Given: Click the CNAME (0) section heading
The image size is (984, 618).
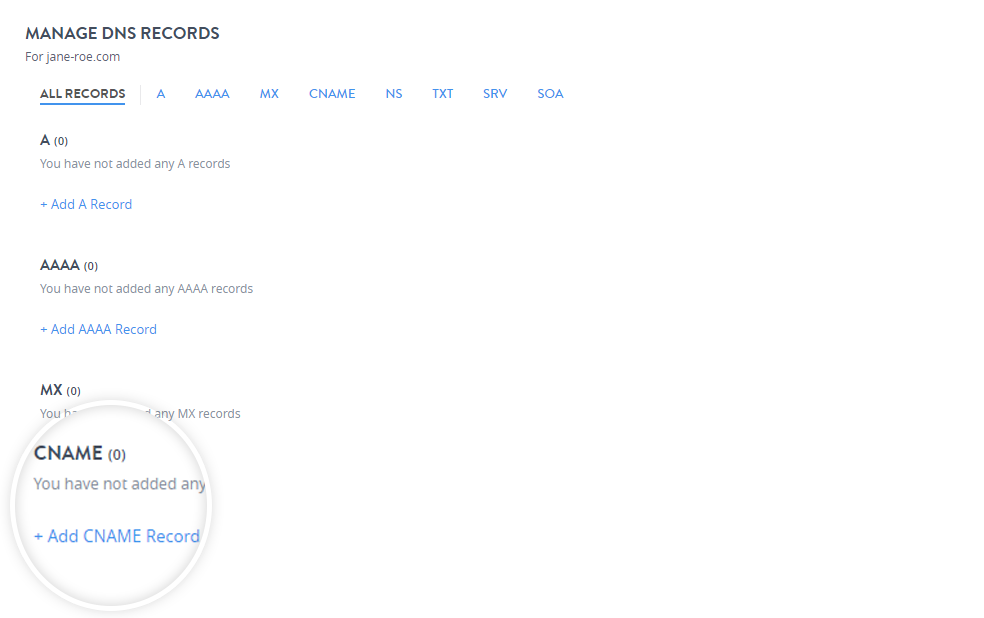Looking at the screenshot, I should (80, 453).
